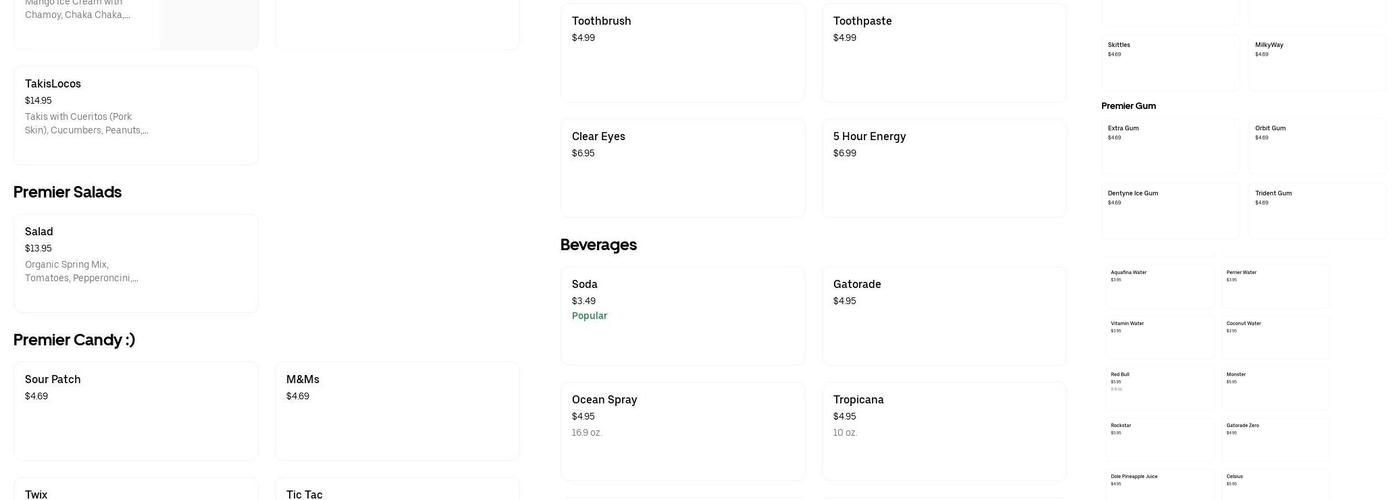Choose the Orbit Gum card

[1317, 146]
